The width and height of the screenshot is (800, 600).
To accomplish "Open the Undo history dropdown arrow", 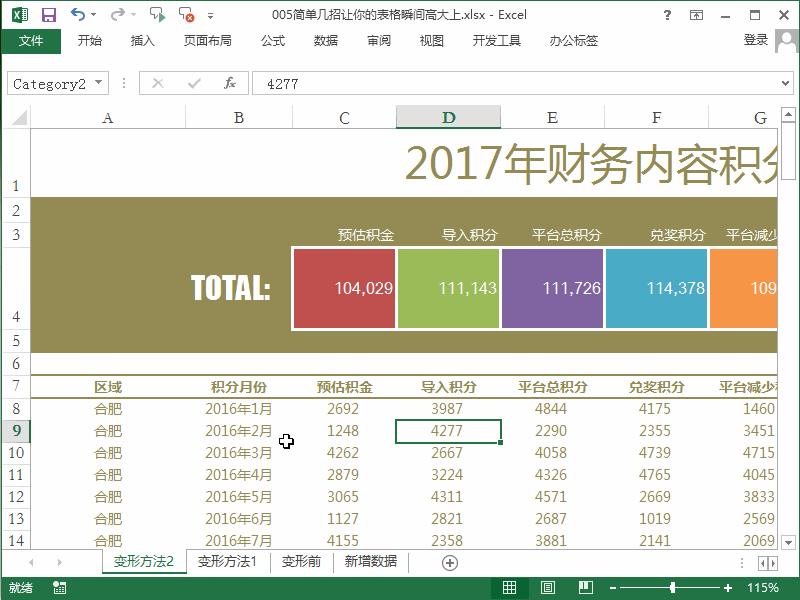I will 93,15.
